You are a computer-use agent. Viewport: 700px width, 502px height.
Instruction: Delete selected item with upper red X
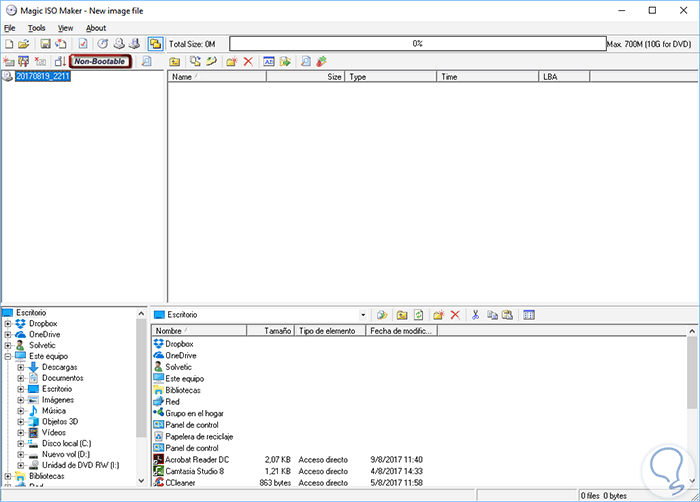248,62
